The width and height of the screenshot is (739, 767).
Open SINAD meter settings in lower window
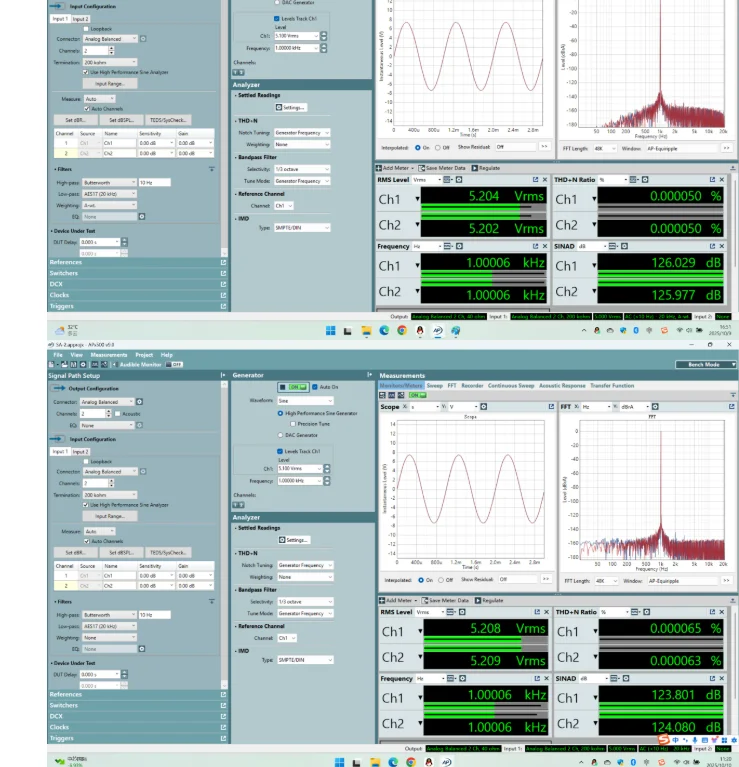coord(626,678)
